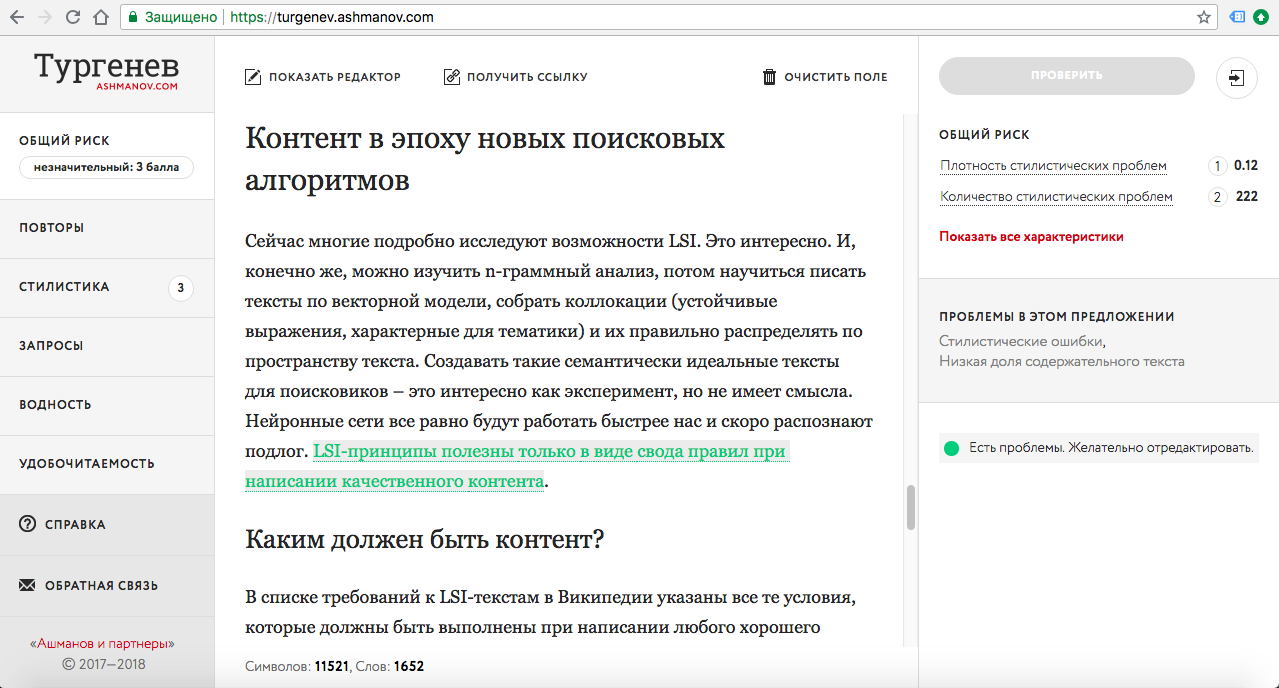
Task: Click the pencil icon beside Показать редактор
Action: (x=253, y=77)
